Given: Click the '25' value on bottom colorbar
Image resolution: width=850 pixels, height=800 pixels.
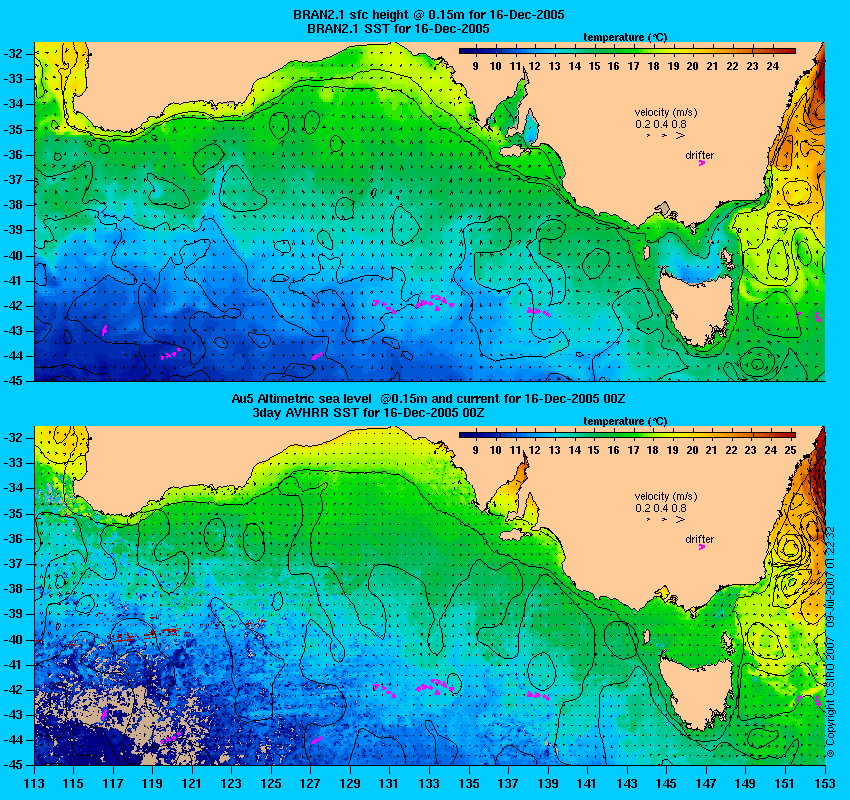Looking at the screenshot, I should tap(790, 450).
